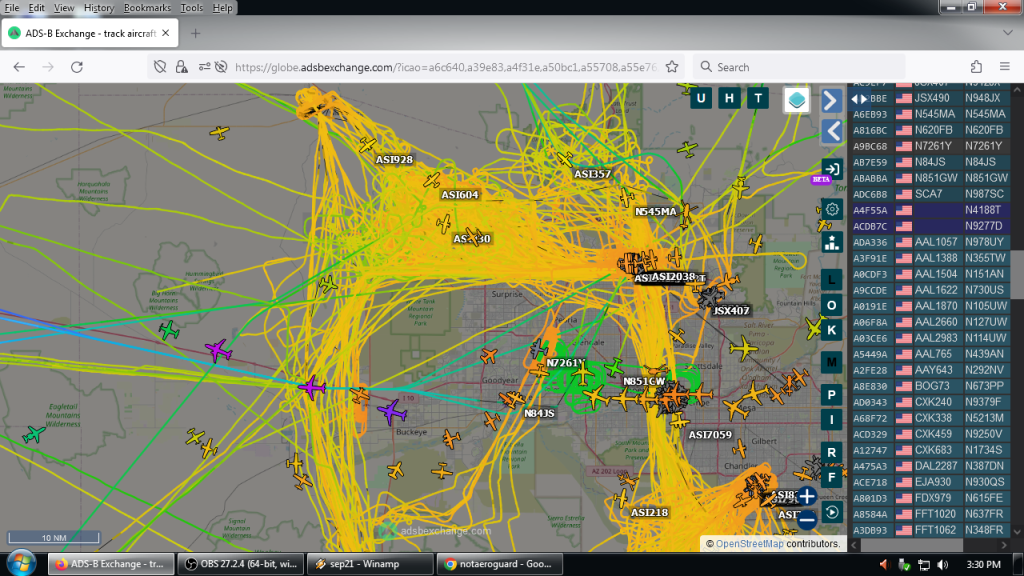
Task: Select the ASI7059 aircraft label
Action: pyautogui.click(x=711, y=435)
